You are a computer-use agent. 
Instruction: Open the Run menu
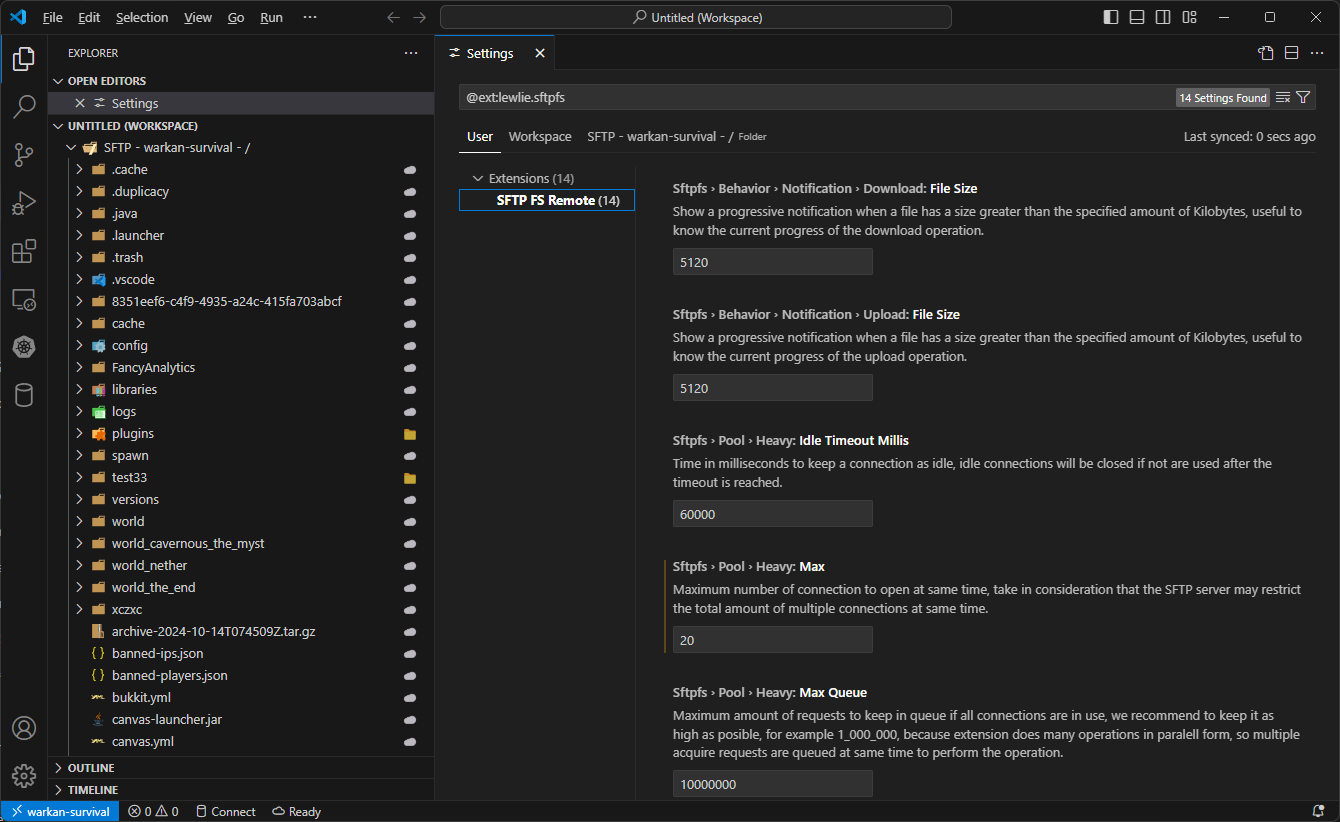[x=271, y=17]
